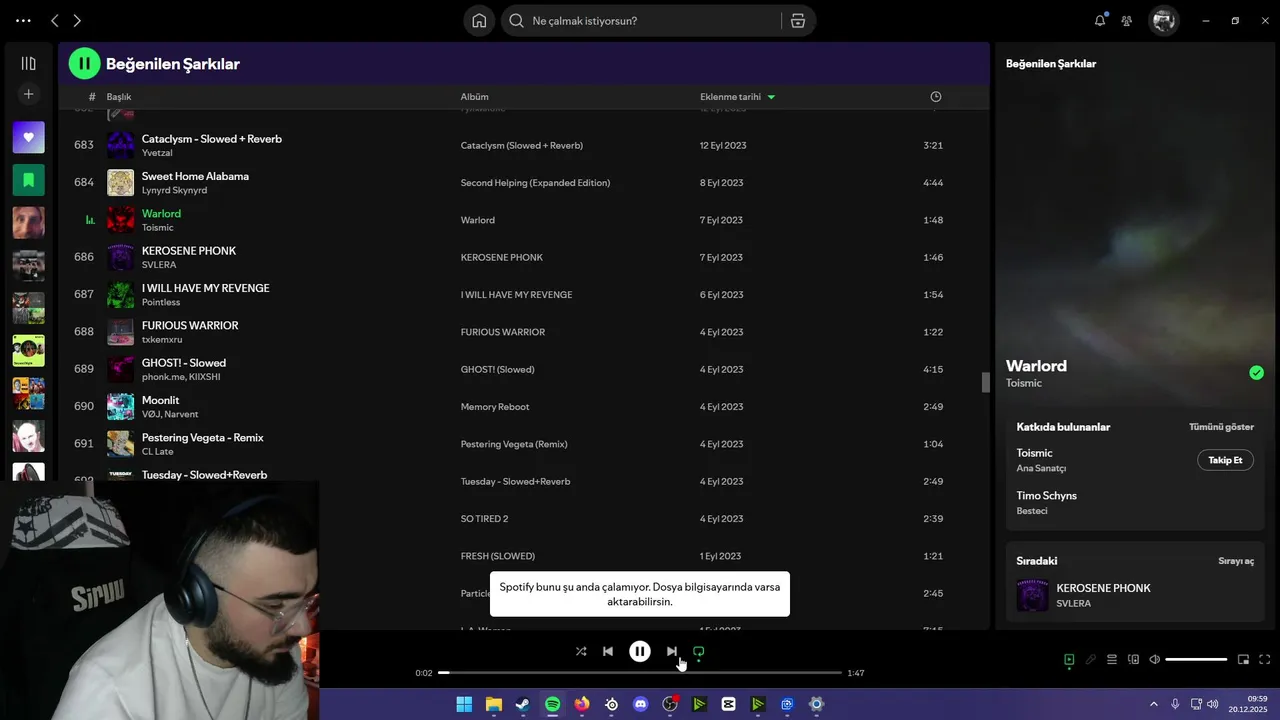Viewport: 1280px width, 720px height.
Task: Skip to next track
Action: (672, 651)
